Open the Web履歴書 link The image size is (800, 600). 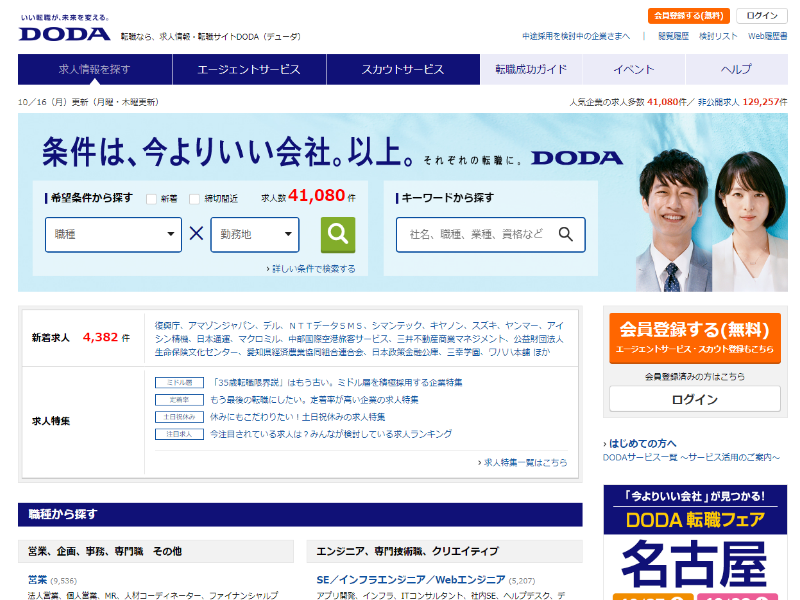(767, 36)
